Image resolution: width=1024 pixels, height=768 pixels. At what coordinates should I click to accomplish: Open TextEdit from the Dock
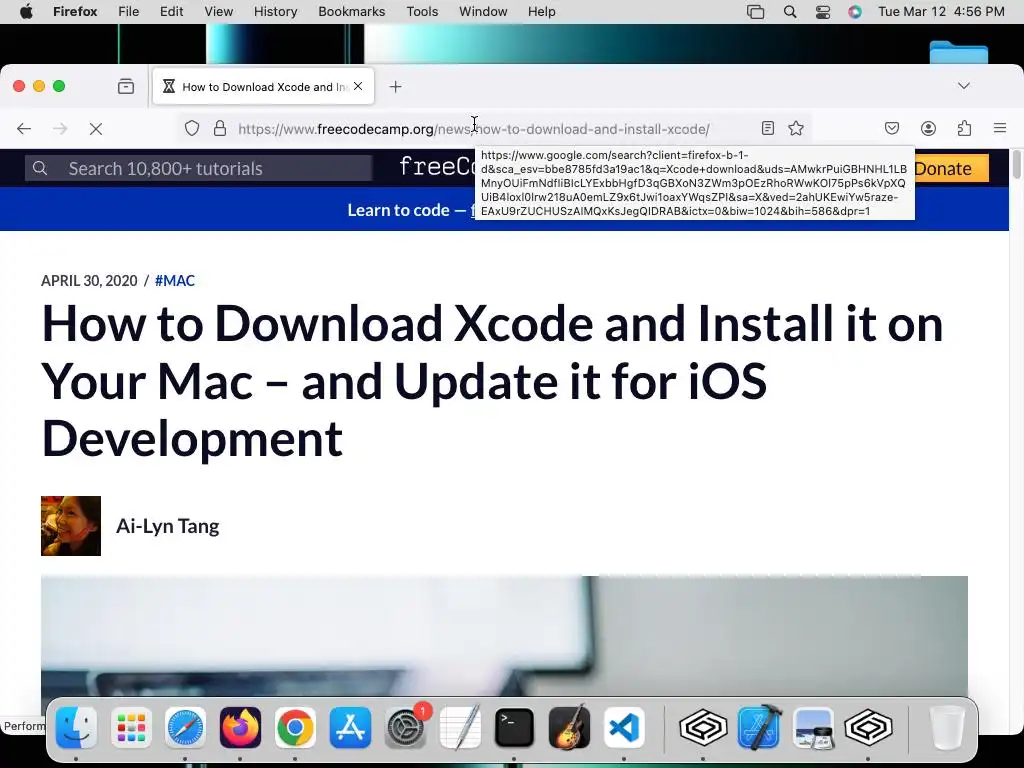coord(460,728)
